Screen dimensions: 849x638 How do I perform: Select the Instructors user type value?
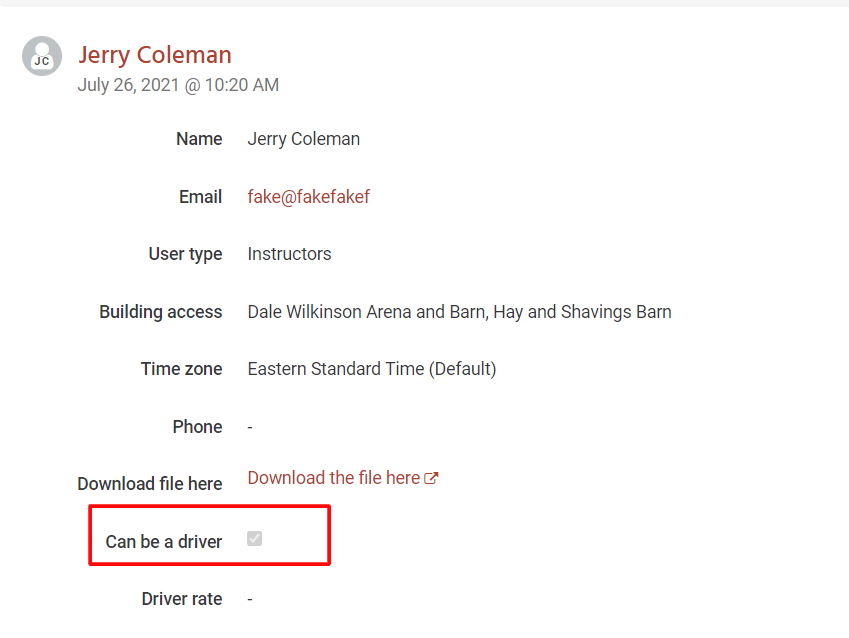pos(290,254)
